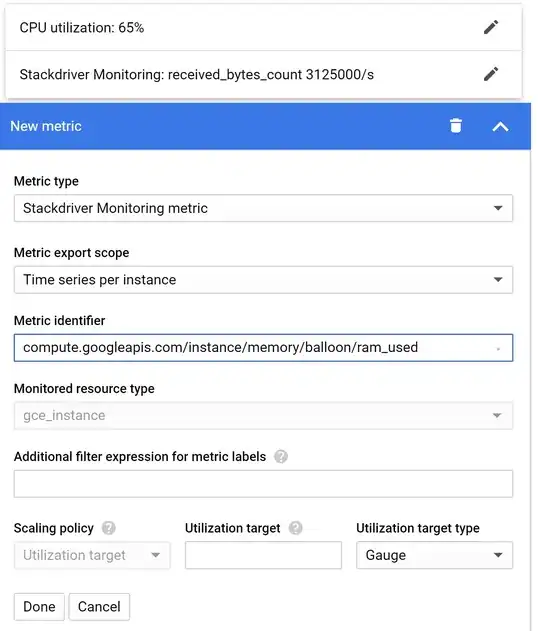Click the Cancel button
This screenshot has height=631, width=540.
click(99, 607)
